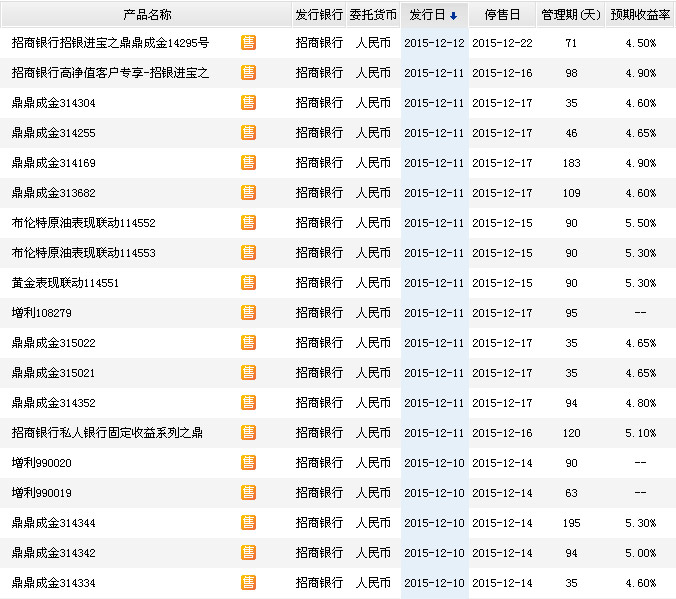Click the 售 icon for 增利990020
Screen dimensions: 676x599
pyautogui.click(x=248, y=463)
